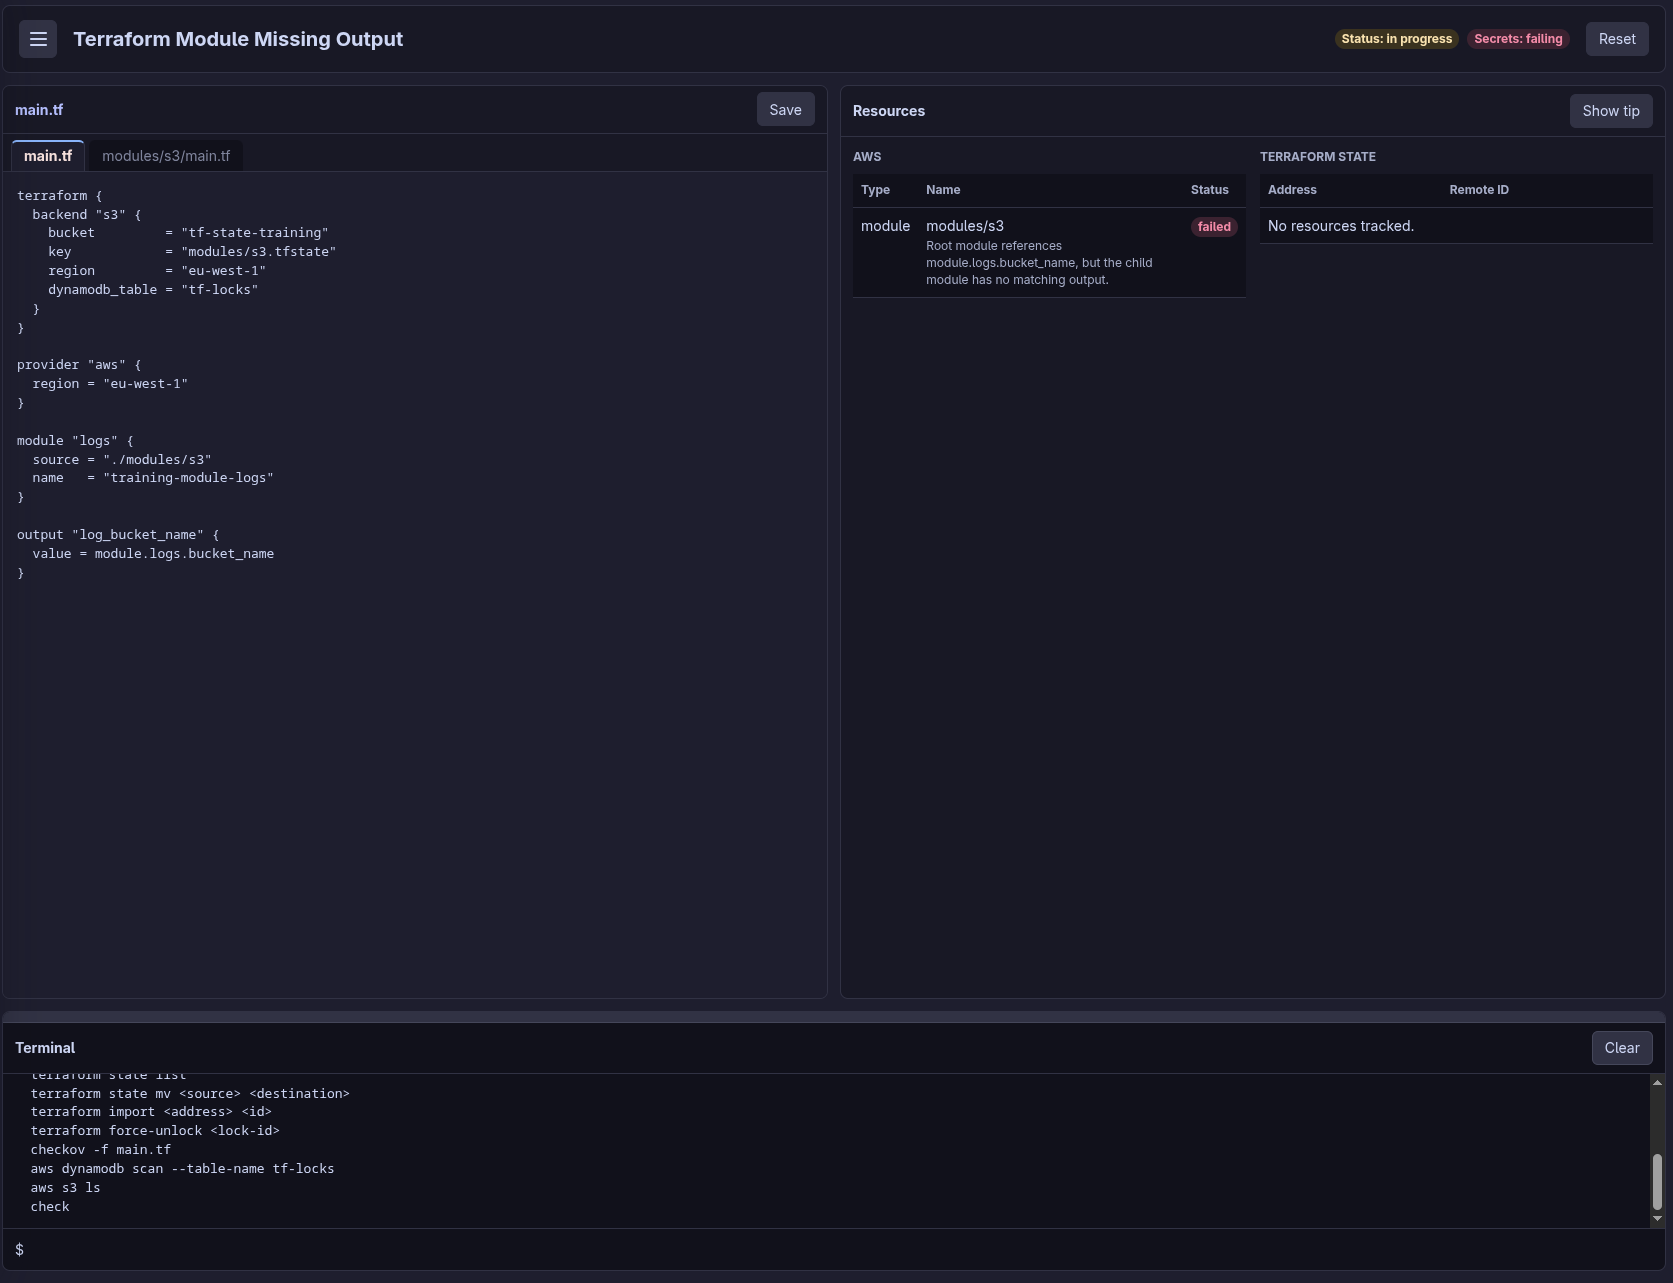Click the 'No resources tracked.' text
This screenshot has height=1283, width=1673.
click(x=1341, y=226)
